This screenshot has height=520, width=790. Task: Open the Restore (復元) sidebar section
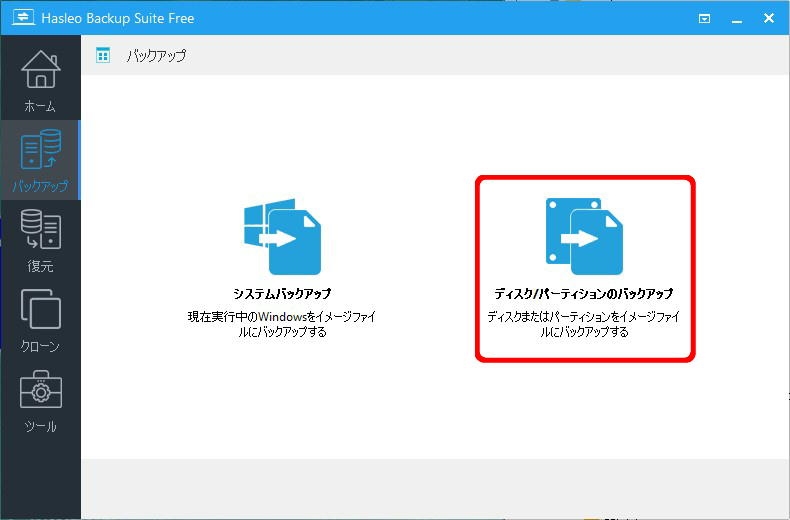pos(40,240)
